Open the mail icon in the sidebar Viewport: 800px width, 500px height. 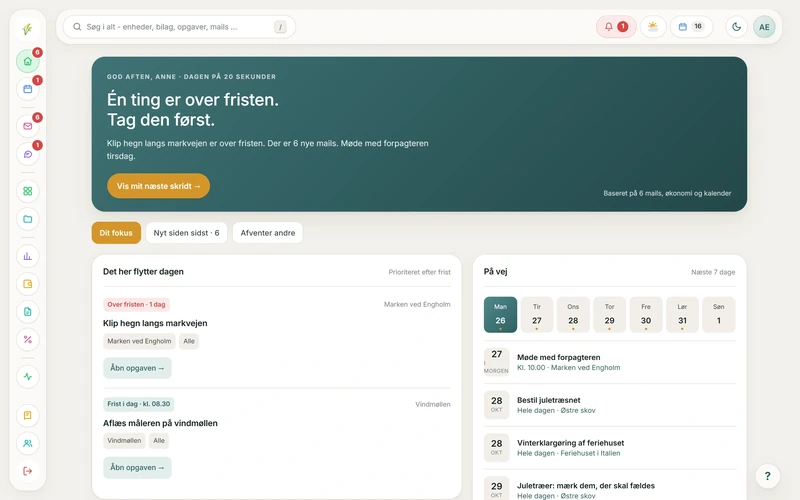click(28, 126)
